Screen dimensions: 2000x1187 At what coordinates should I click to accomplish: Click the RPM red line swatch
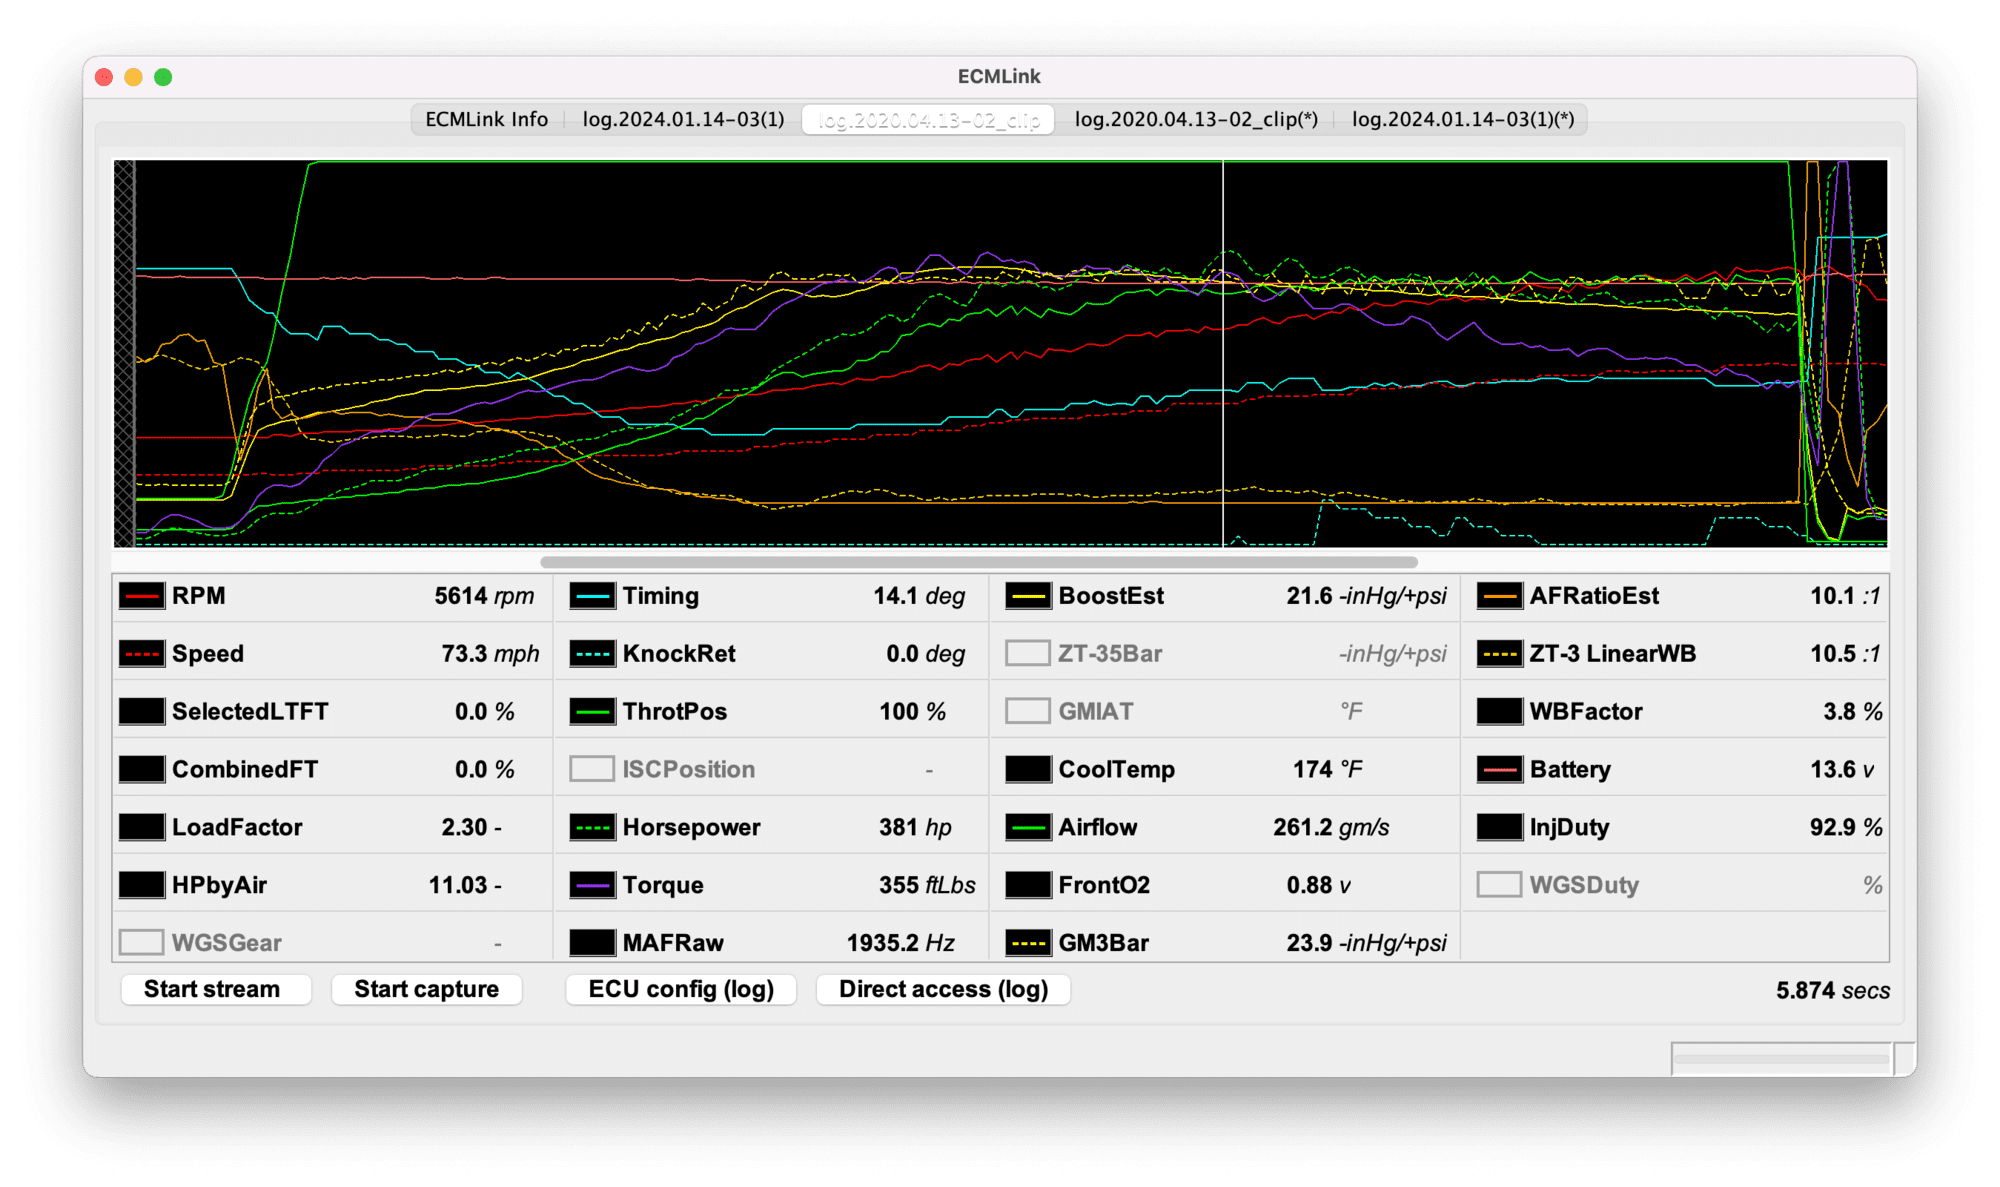pos(141,596)
